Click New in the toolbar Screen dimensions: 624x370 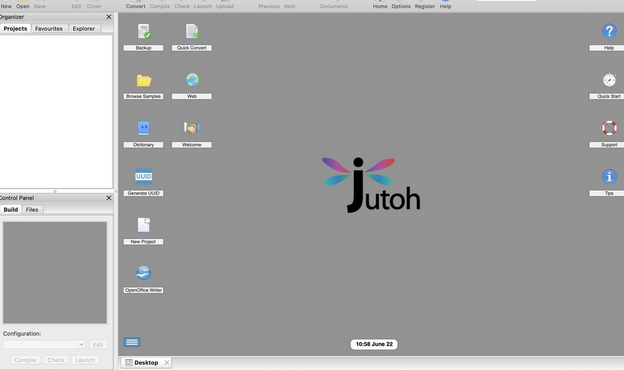point(6,5)
